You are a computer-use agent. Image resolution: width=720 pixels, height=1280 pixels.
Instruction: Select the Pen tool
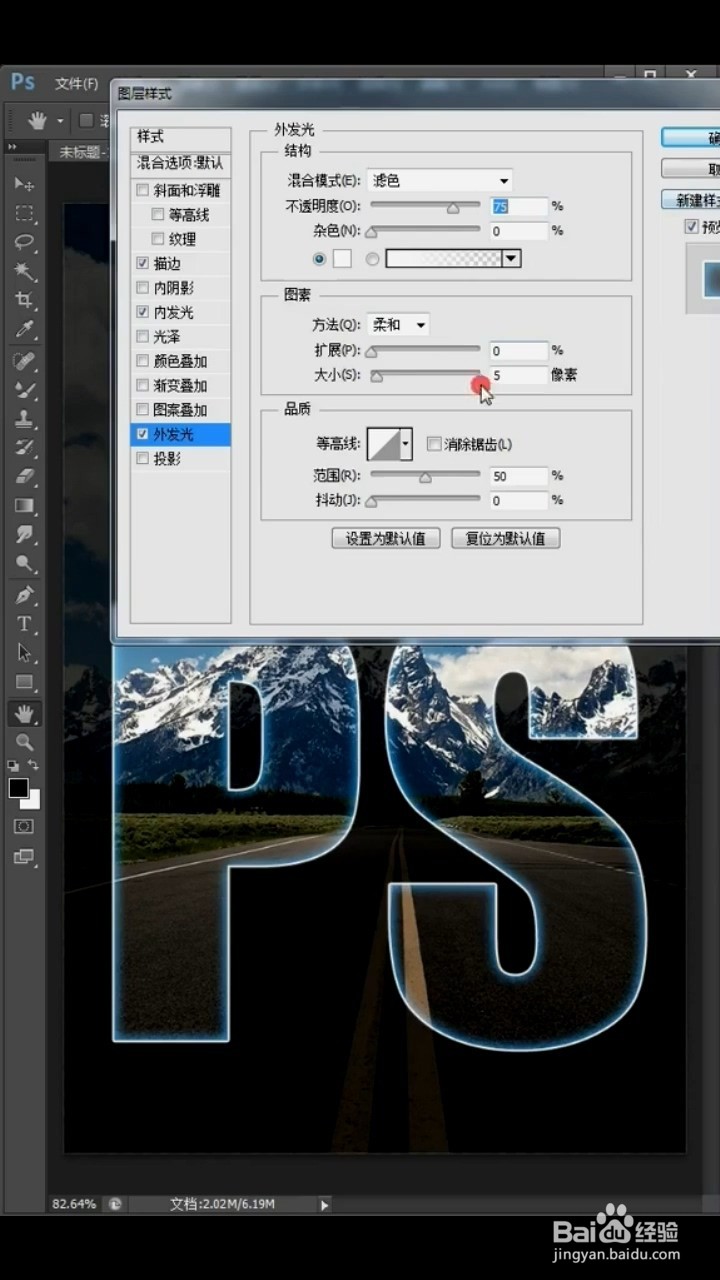point(25,596)
